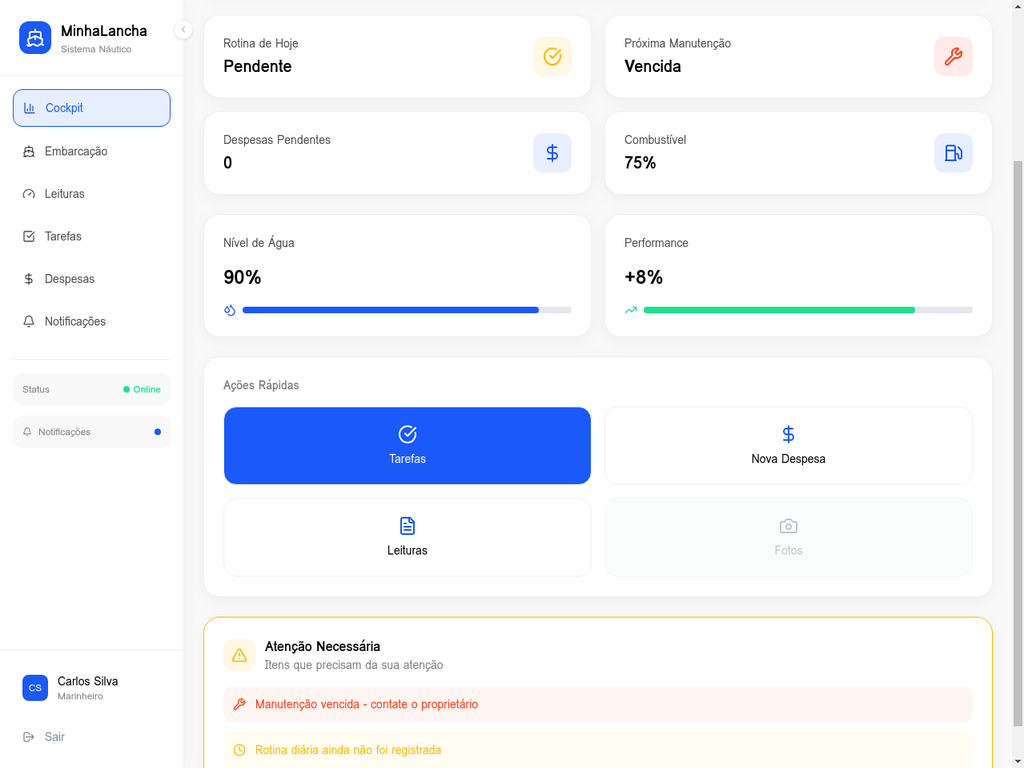Click the warning triangle icon in Atenção Necessária
This screenshot has width=1024, height=768.
[x=239, y=655]
